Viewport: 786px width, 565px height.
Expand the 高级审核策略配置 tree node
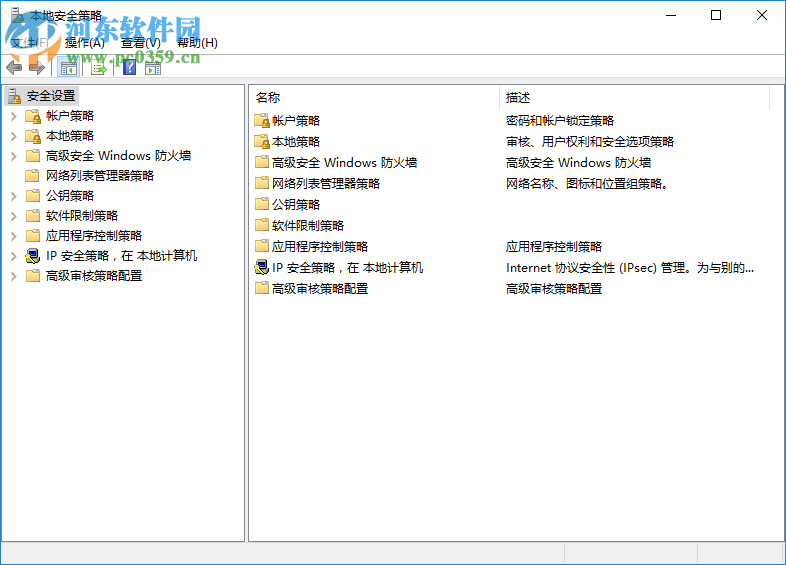tap(14, 276)
